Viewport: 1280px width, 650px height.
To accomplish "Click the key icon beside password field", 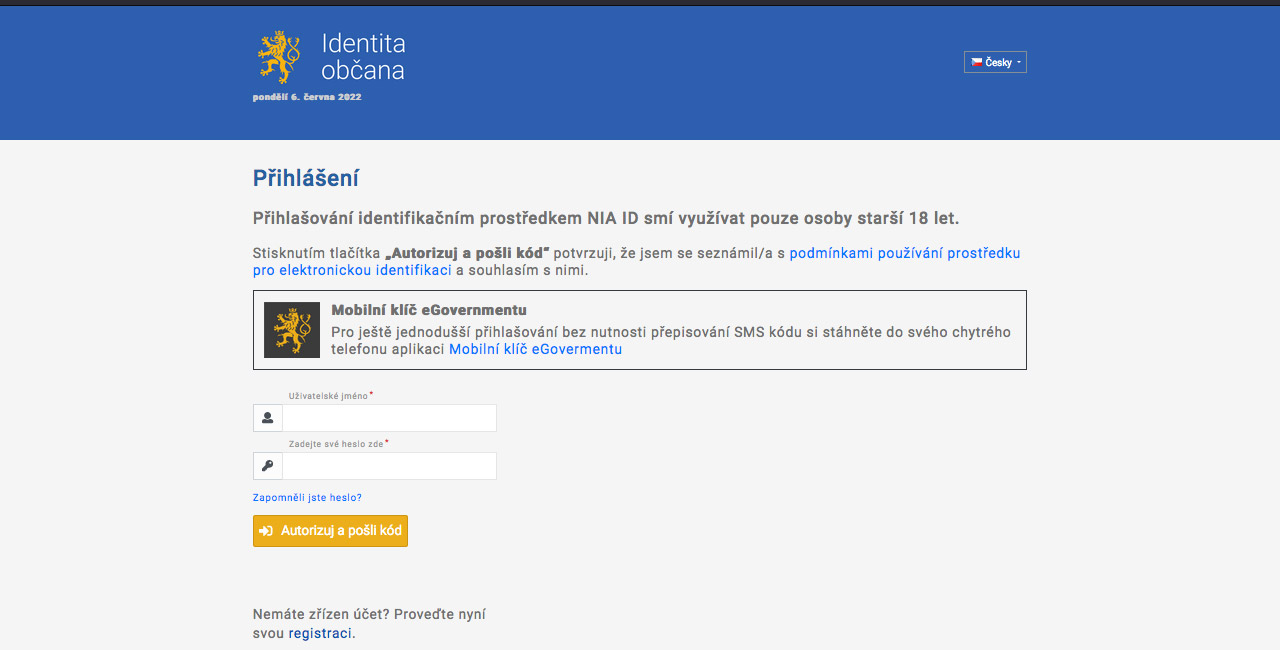I will 268,466.
